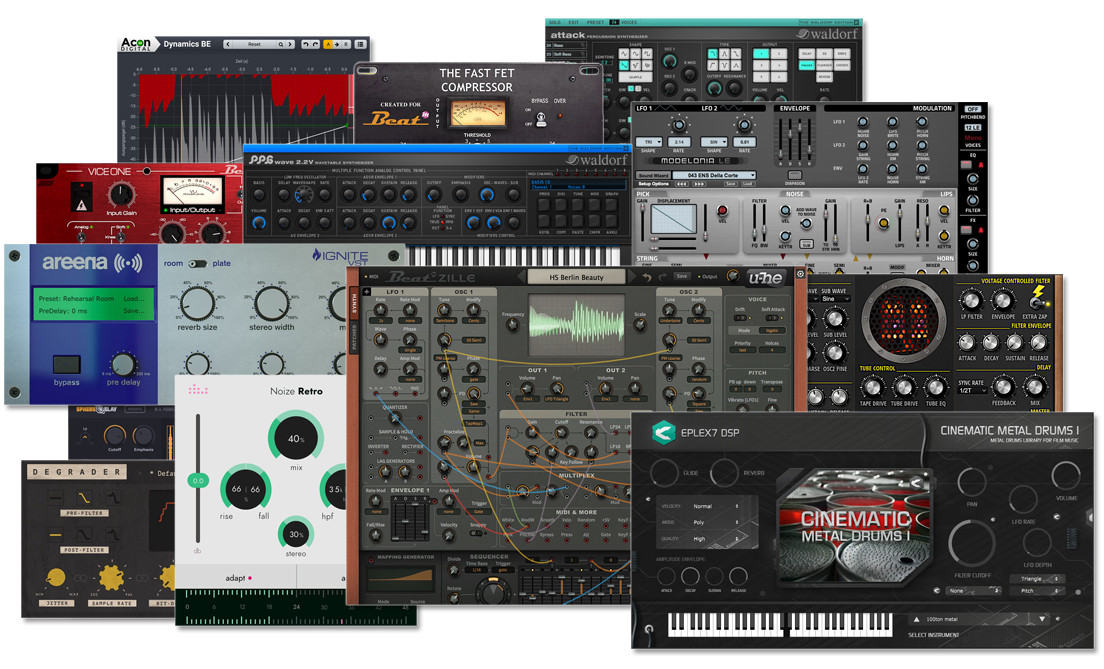Image resolution: width=1104 pixels, height=669 pixels.
Task: Go to previous preset in Acon Dynamics BE
Action: point(228,44)
